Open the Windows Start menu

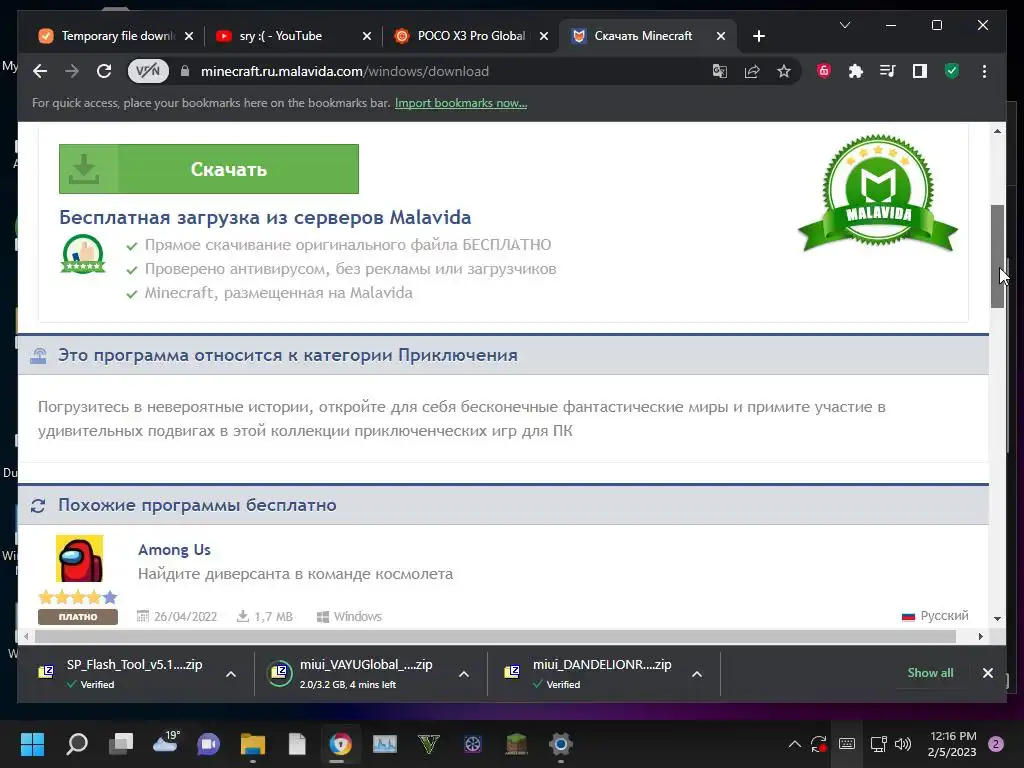32,744
